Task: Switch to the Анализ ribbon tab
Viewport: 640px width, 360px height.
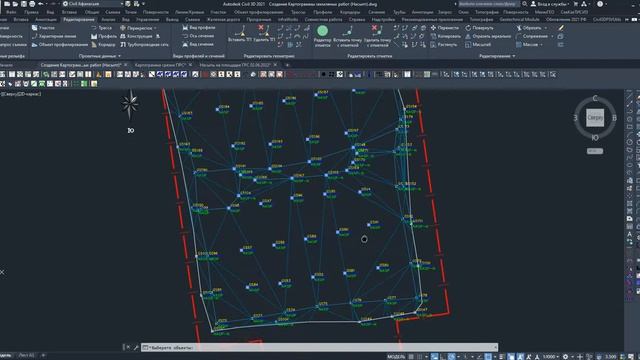Action: tap(108, 19)
